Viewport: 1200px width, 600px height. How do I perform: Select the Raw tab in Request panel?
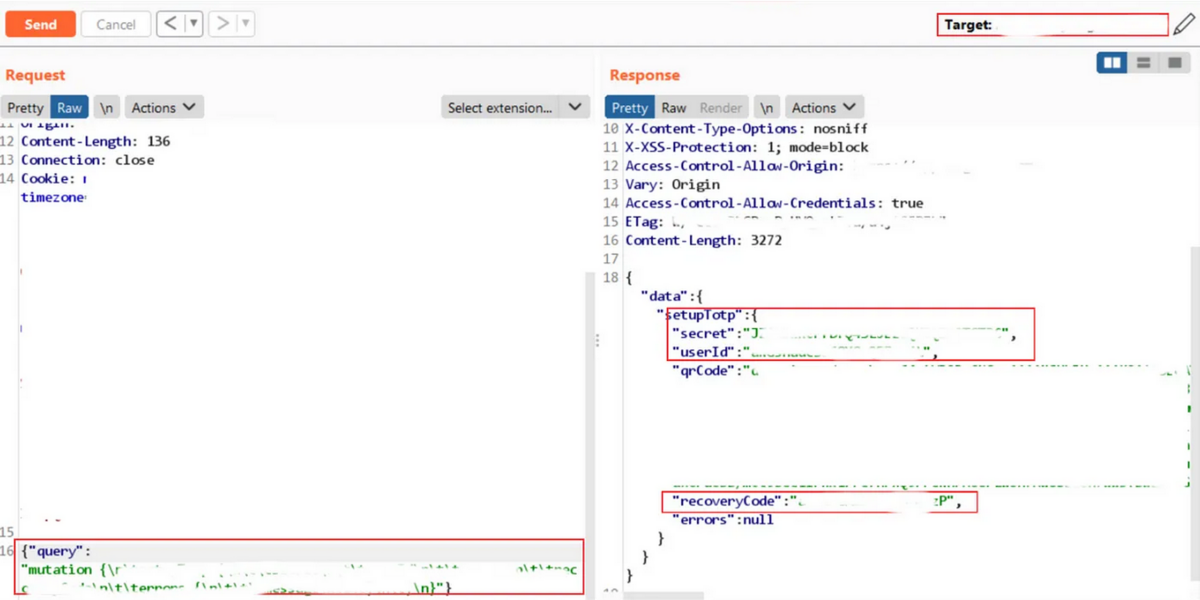pyautogui.click(x=70, y=107)
